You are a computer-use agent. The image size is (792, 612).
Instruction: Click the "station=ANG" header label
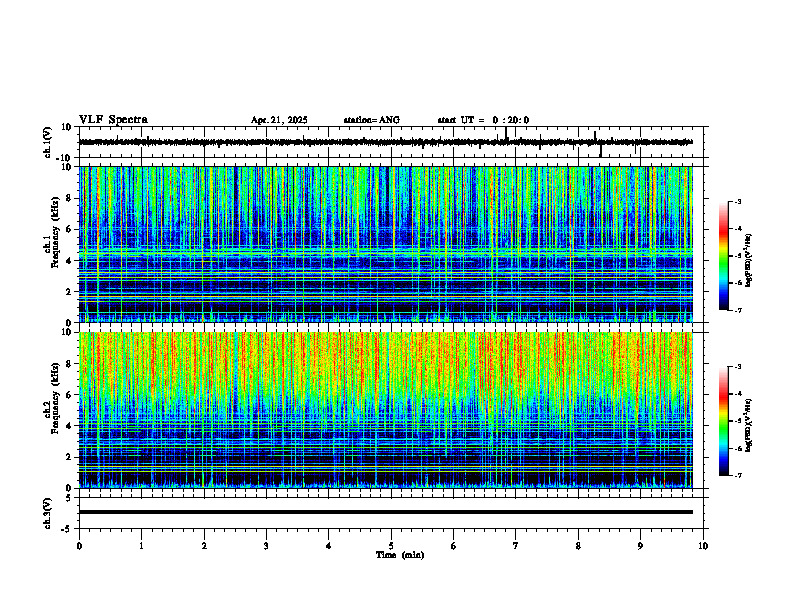point(371,120)
